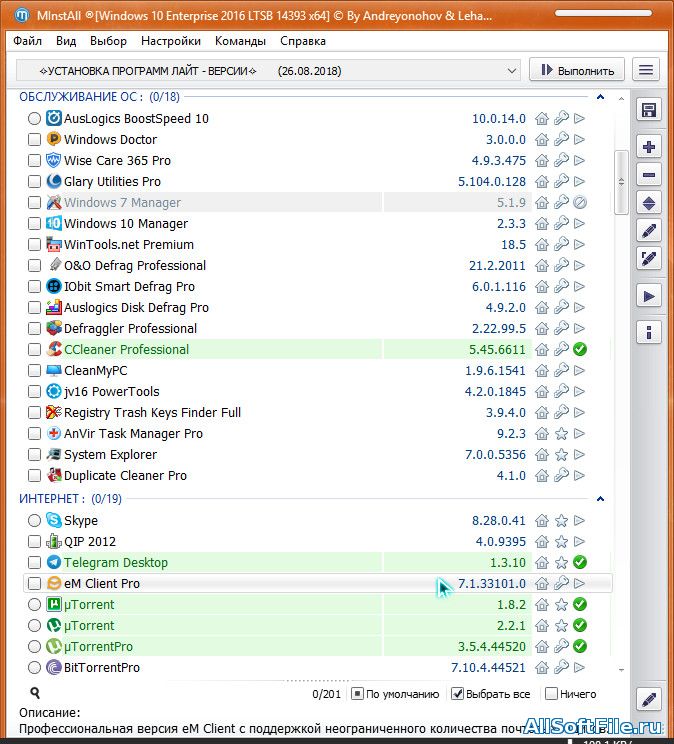
Task: Click the list scrollbar down arrow
Action: [621, 670]
